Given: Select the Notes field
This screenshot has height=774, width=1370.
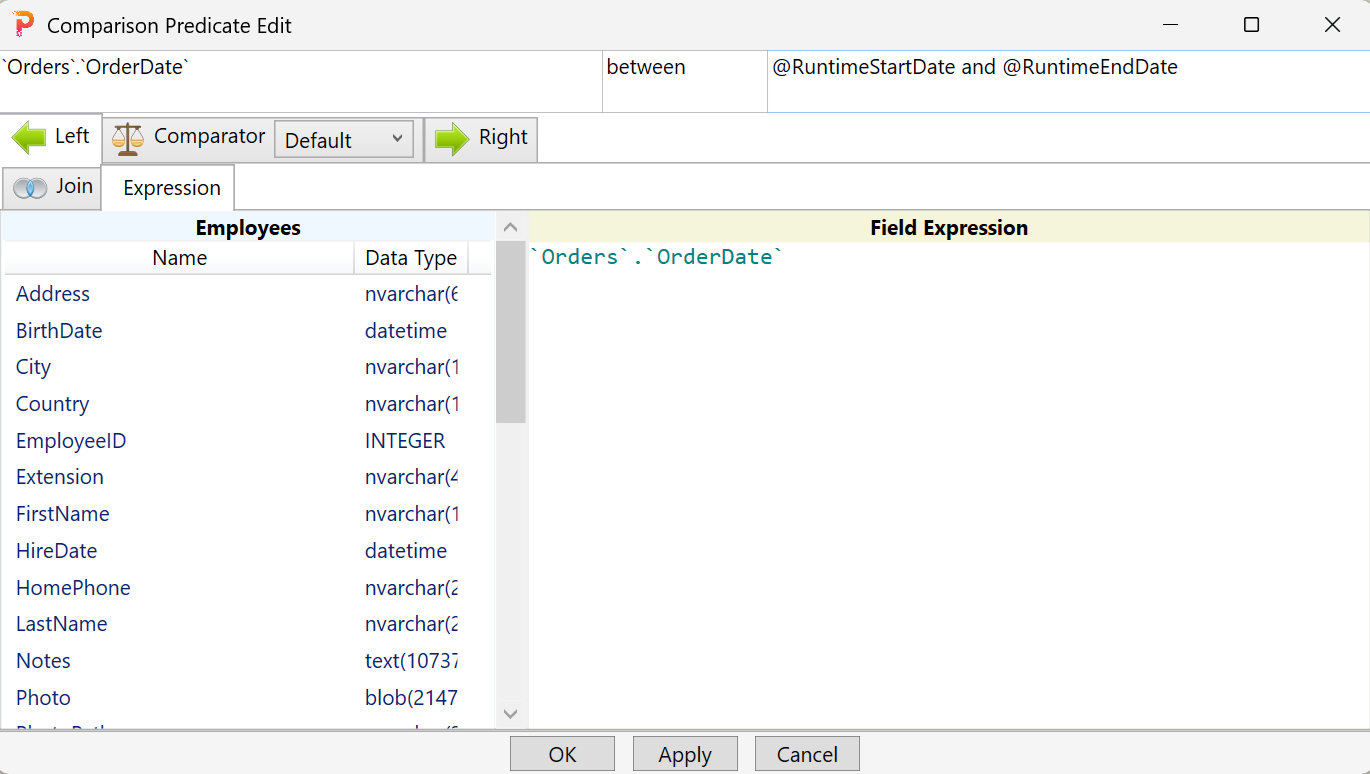Looking at the screenshot, I should 43,660.
